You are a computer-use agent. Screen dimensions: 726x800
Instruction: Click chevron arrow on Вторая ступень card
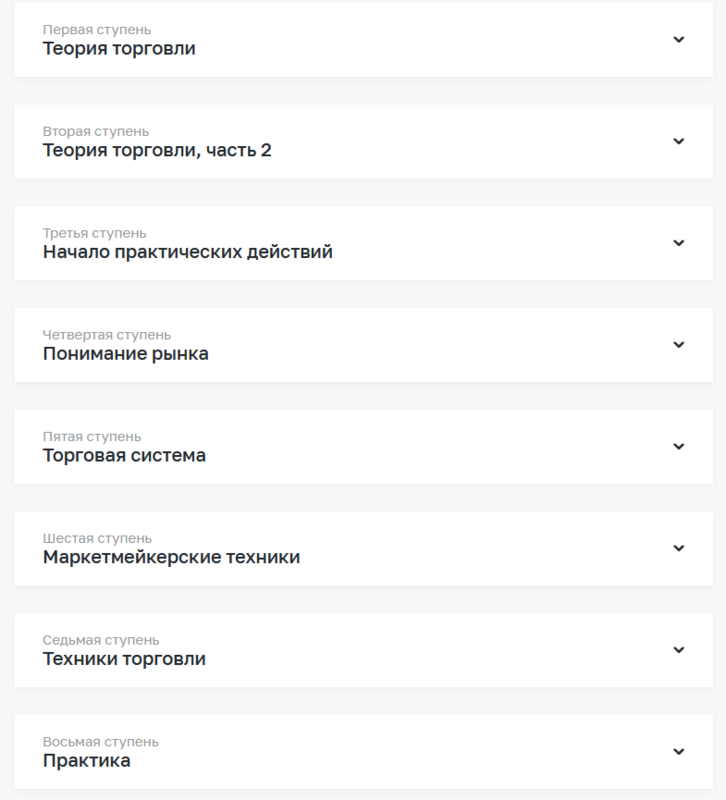679,141
